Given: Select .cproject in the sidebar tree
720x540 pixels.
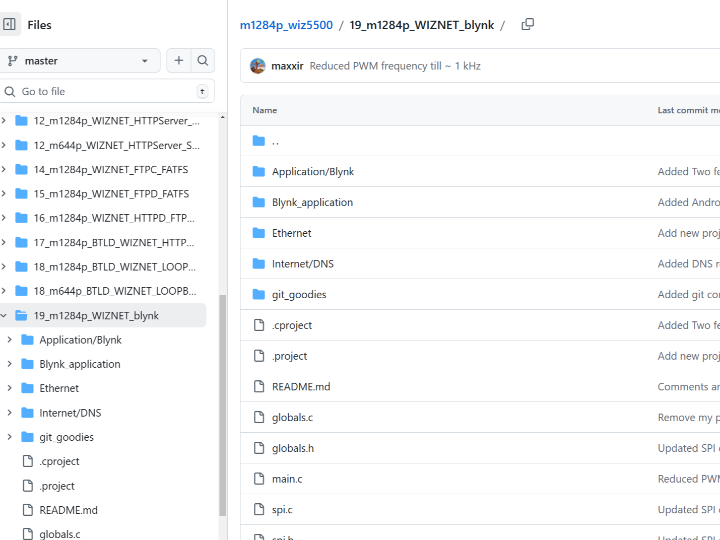Looking at the screenshot, I should coord(59,461).
